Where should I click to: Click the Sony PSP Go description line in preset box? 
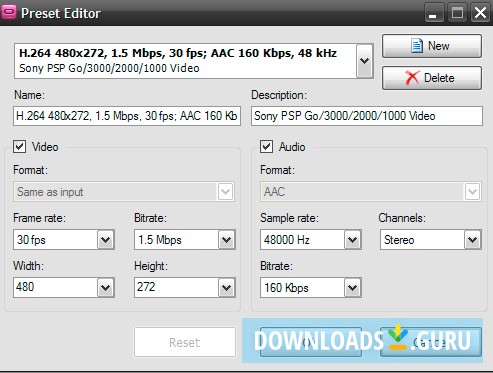click(x=109, y=68)
